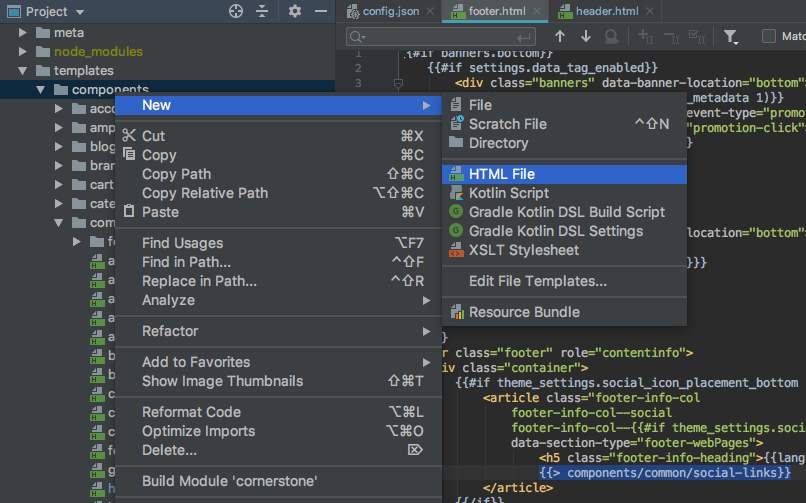806x503 pixels.
Task: Expand the amp folder arrow
Action: (x=59, y=127)
